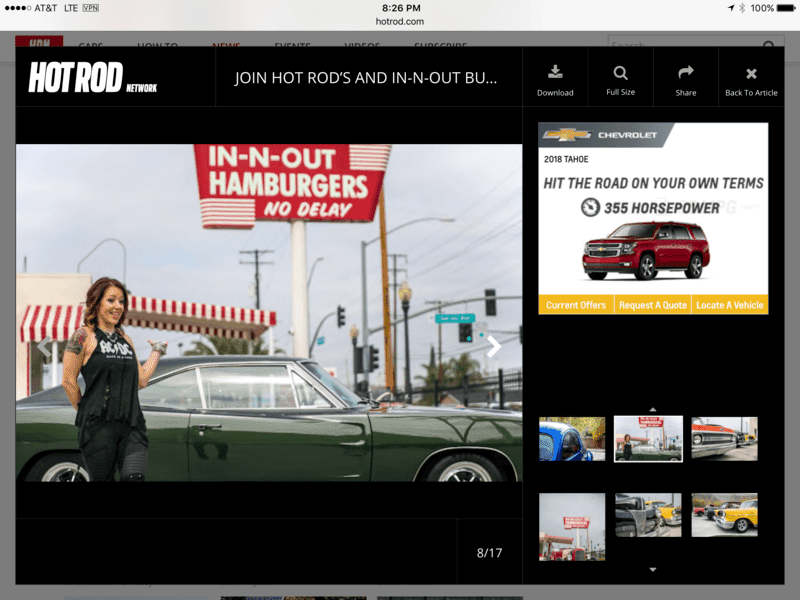Click Current Offers in the Chevrolet ad
The image size is (800, 600).
coord(576,305)
